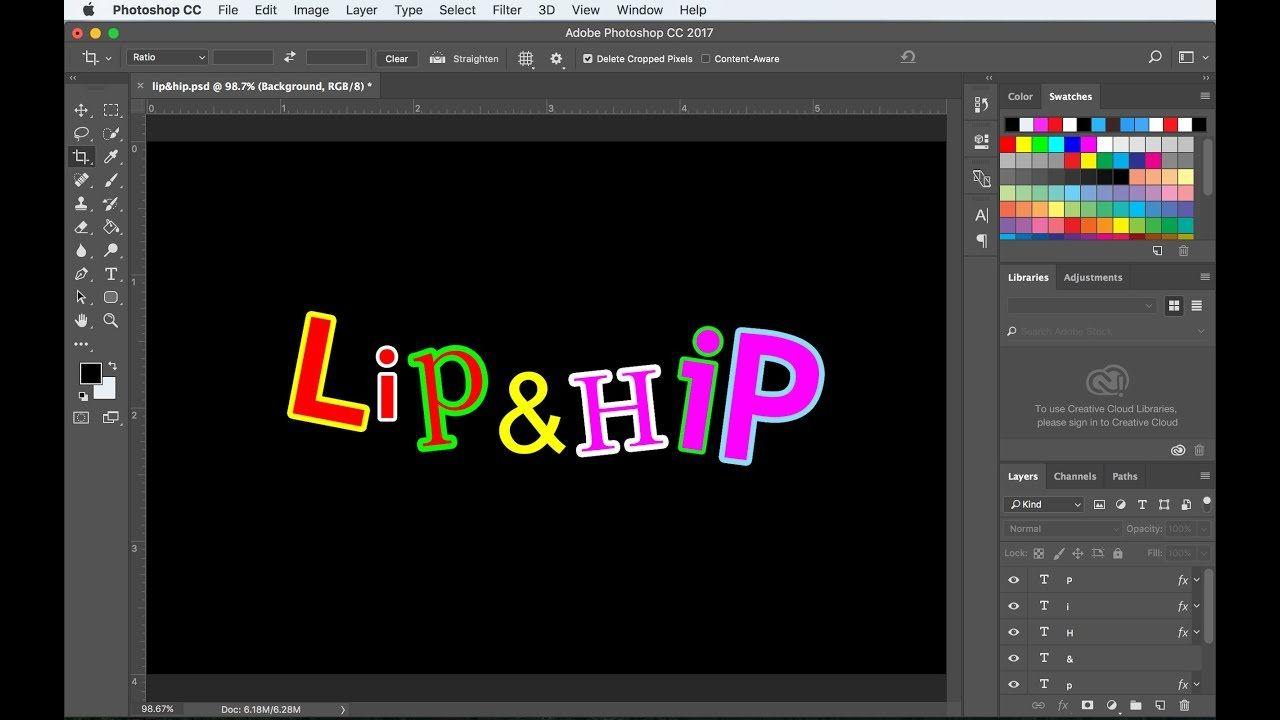Open crop overlay grid options
Screen dimensions: 1280x720
pyautogui.click(x=525, y=59)
